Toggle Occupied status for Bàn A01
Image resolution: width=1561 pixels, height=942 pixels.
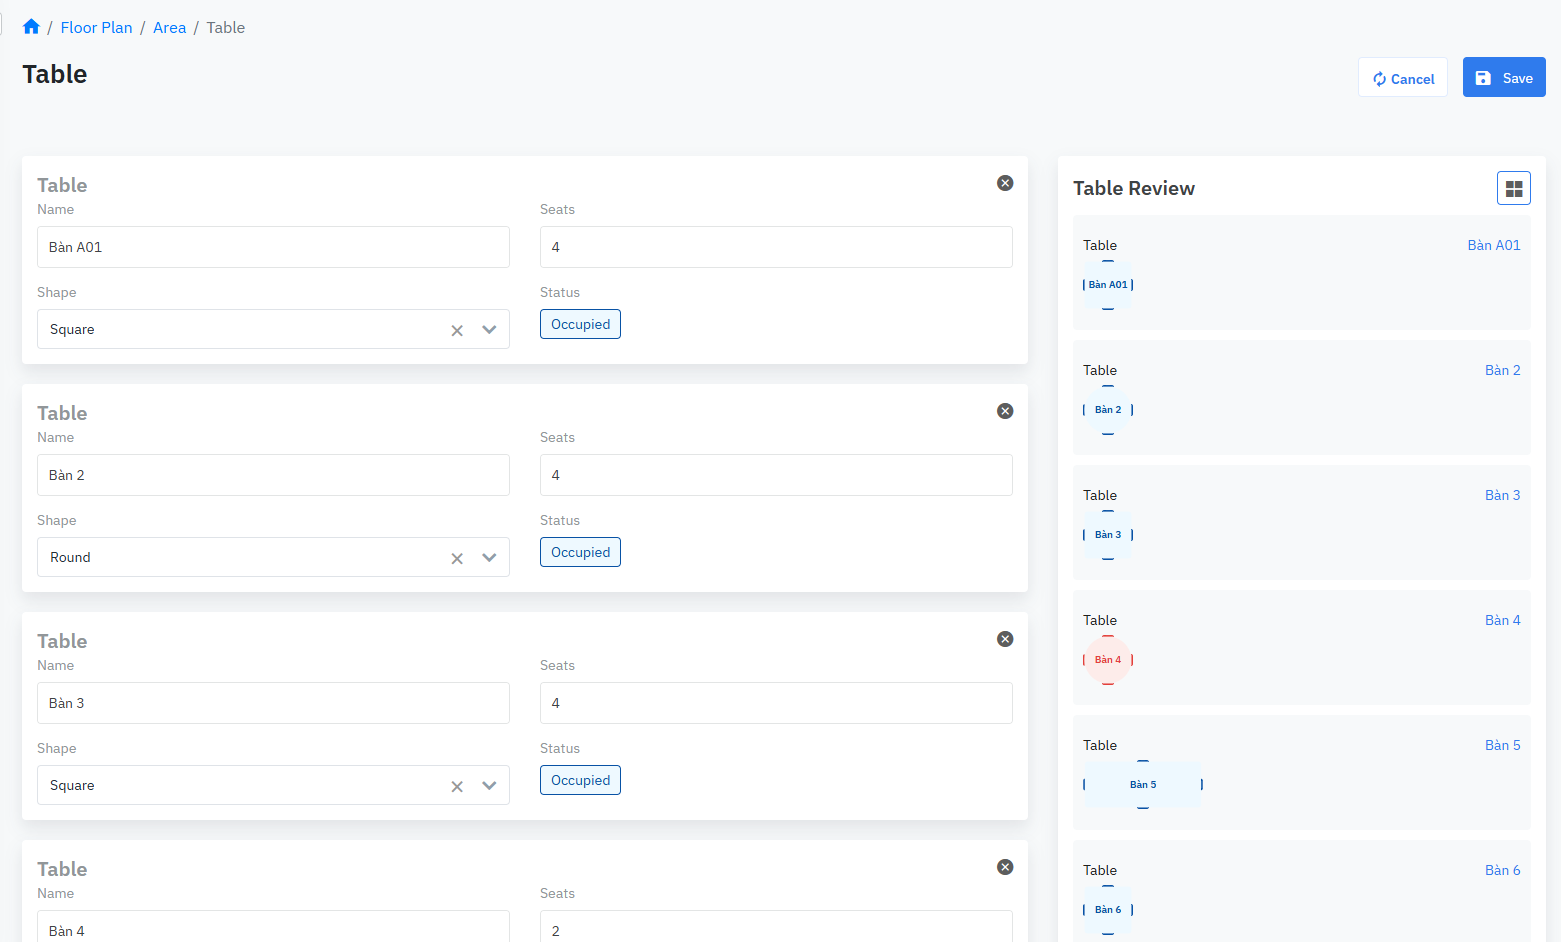click(580, 324)
